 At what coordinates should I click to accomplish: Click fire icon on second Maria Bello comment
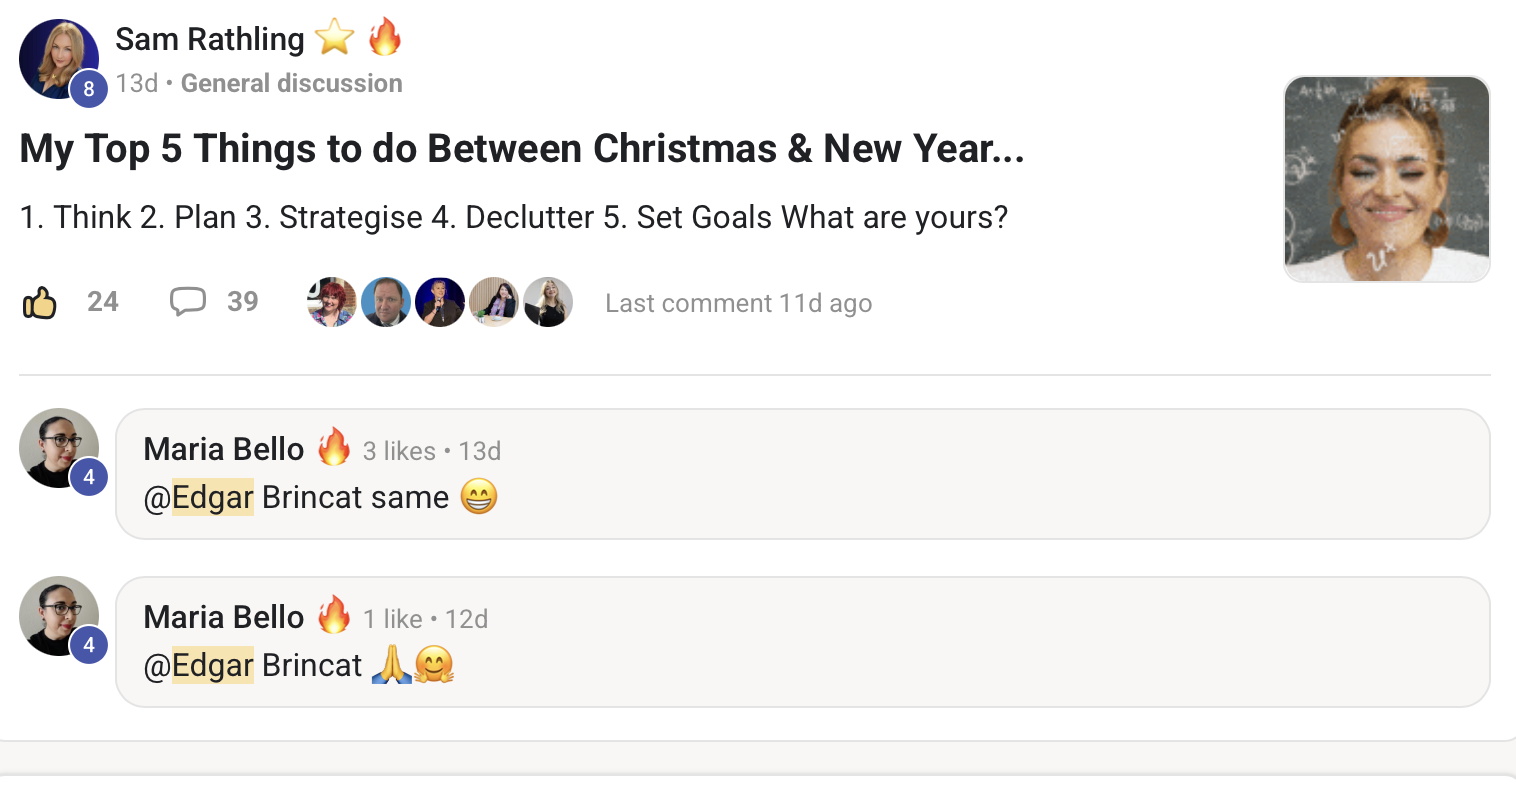click(x=334, y=616)
